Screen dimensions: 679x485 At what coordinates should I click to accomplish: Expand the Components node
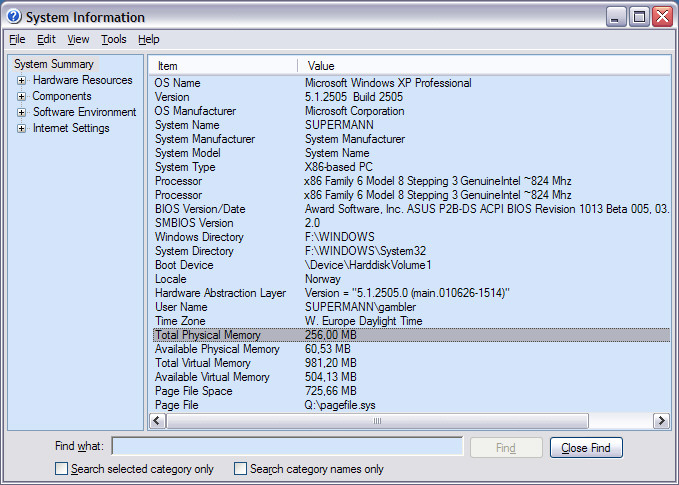(x=21, y=96)
